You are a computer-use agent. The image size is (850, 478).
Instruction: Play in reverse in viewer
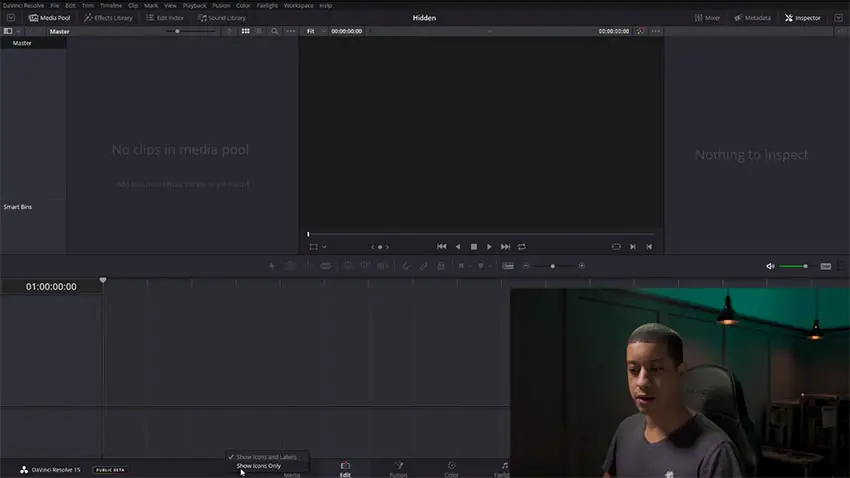[458, 247]
